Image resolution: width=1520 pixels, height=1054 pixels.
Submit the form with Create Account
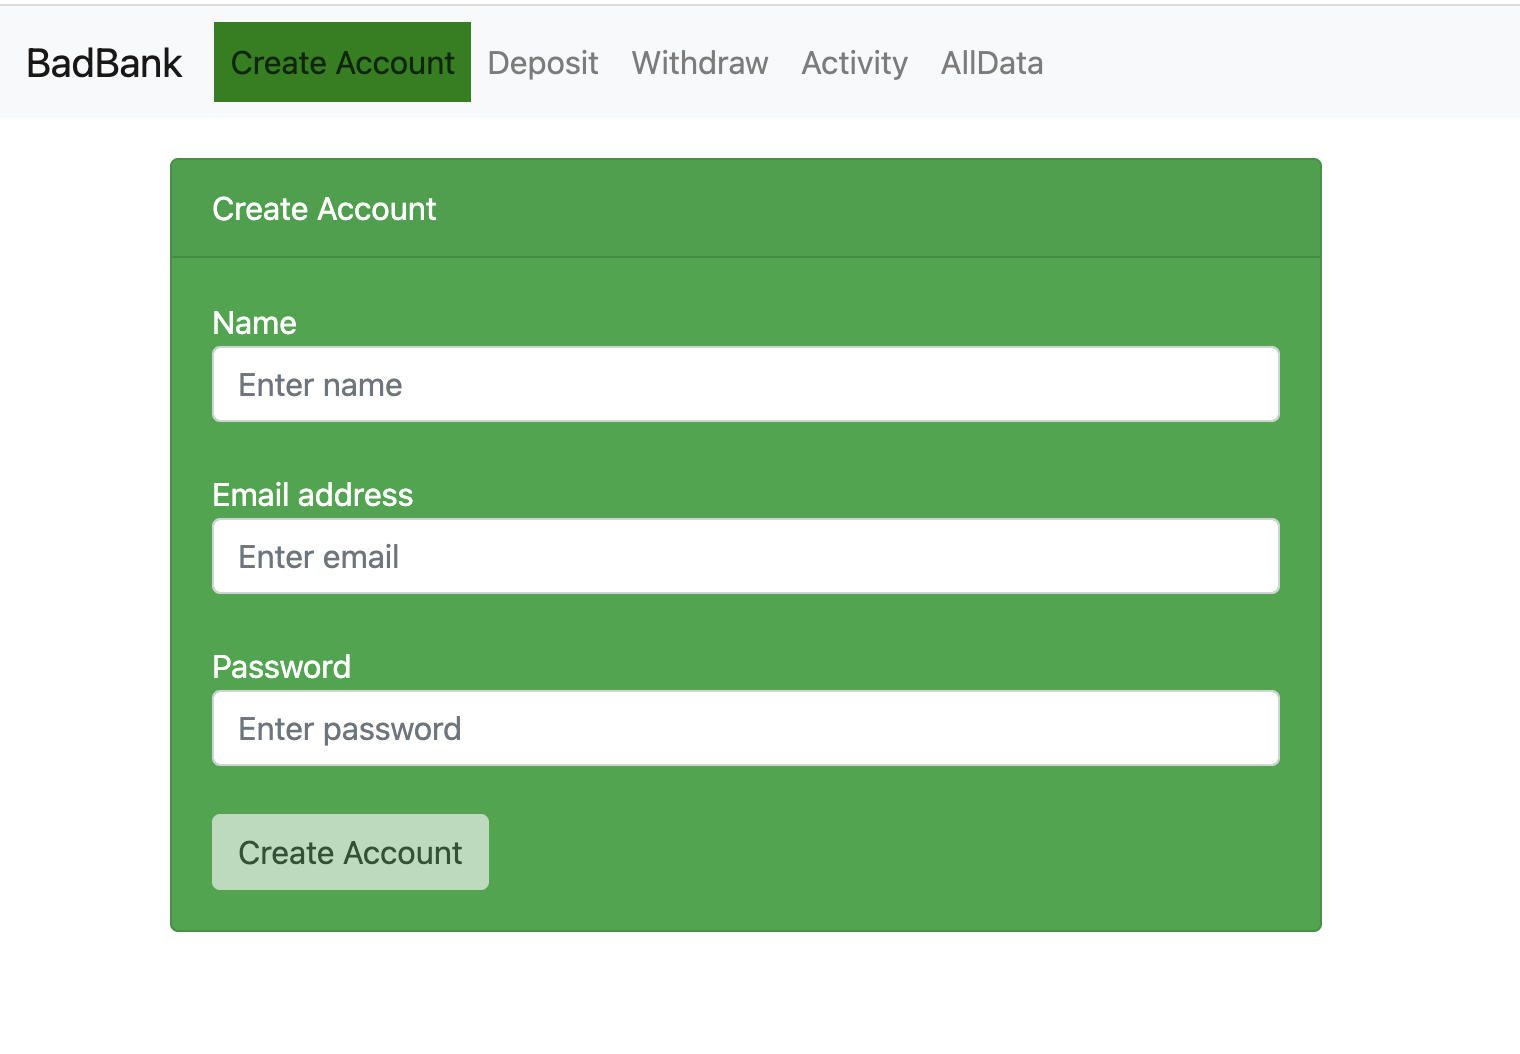click(350, 852)
